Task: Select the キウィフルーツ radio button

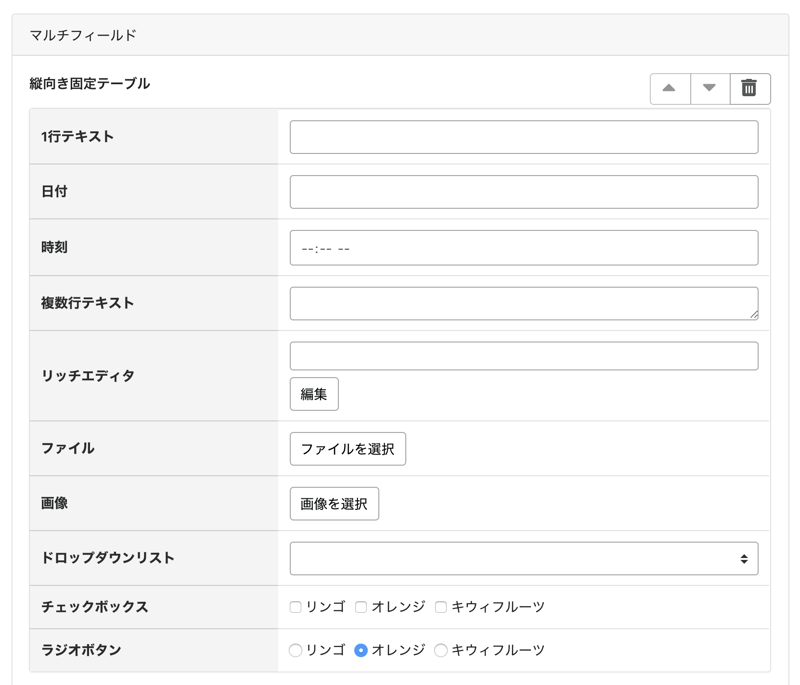Action: (441, 650)
